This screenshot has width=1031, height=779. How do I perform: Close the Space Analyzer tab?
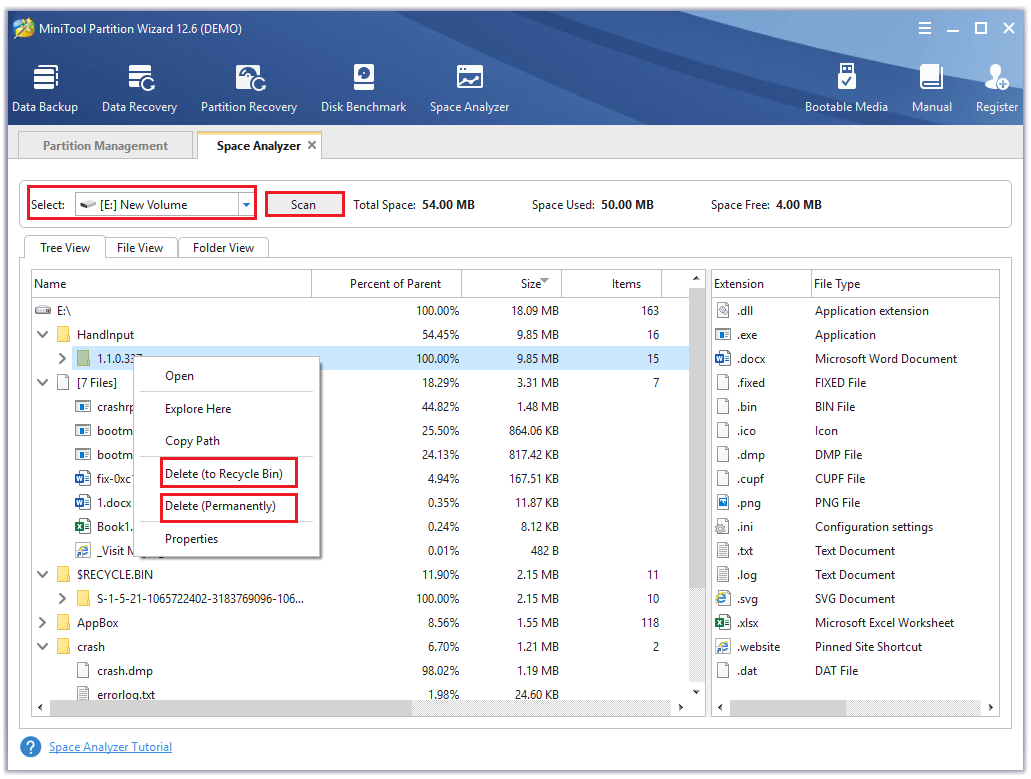click(x=312, y=145)
